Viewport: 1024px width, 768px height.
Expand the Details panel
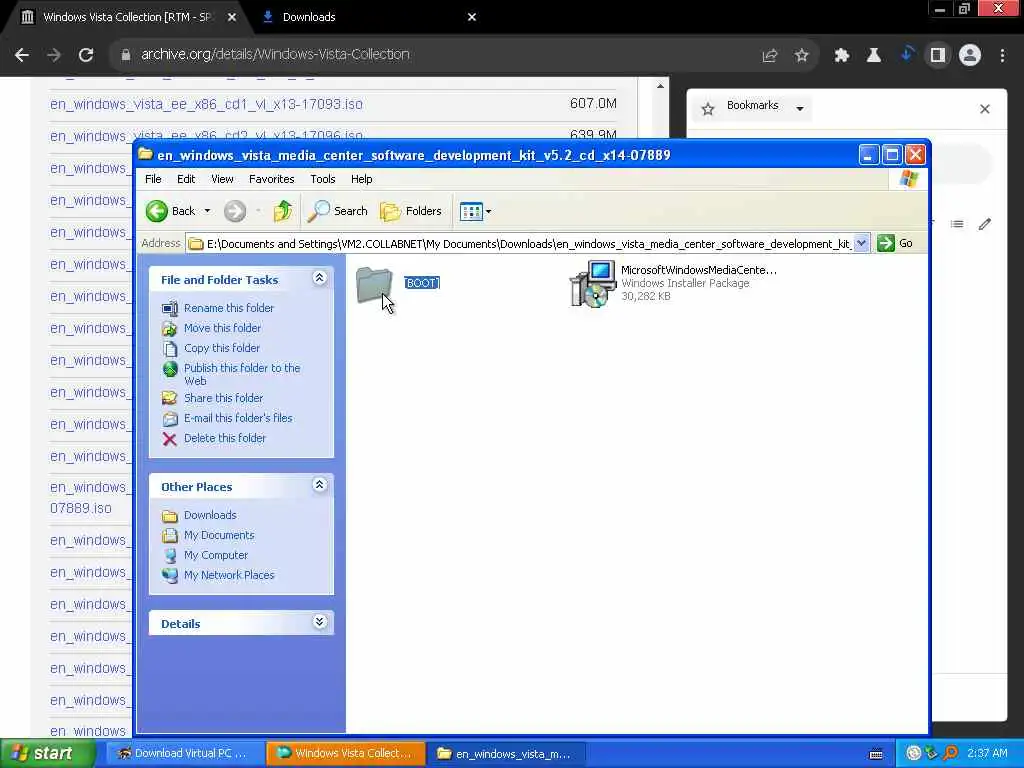click(319, 622)
